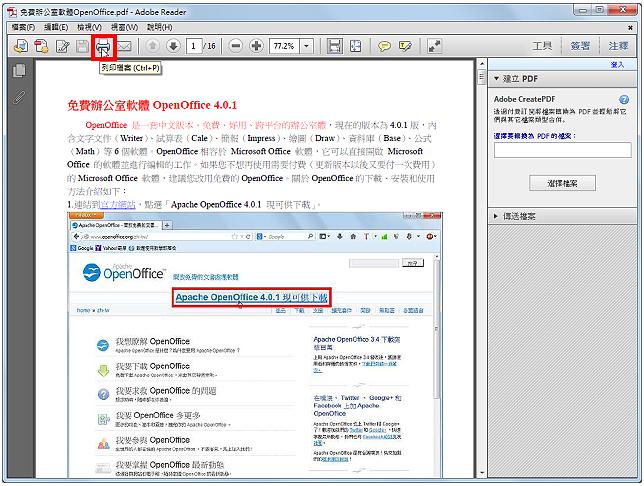This screenshot has height=486, width=644.
Task: Click the 我要下載 OpenOffice row in document
Action: click(195, 369)
